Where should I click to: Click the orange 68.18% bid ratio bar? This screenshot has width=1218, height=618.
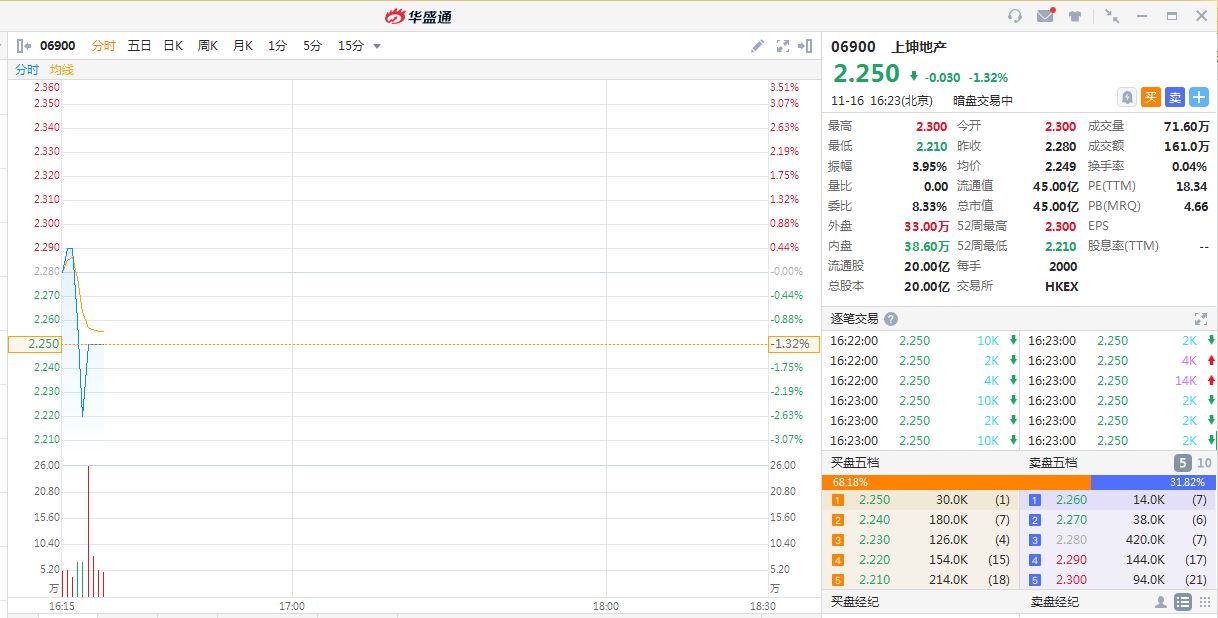click(955, 482)
